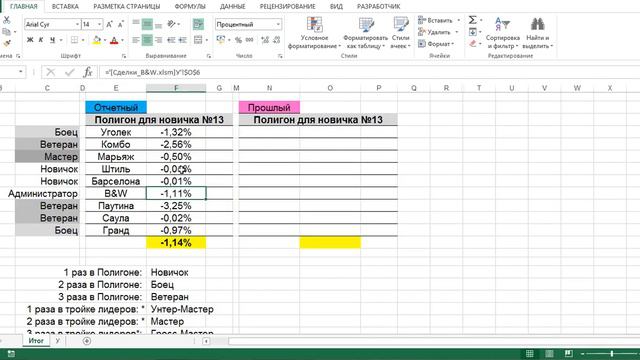Open Форматировать как таблицу
The width and height of the screenshot is (640, 360).
(366, 33)
